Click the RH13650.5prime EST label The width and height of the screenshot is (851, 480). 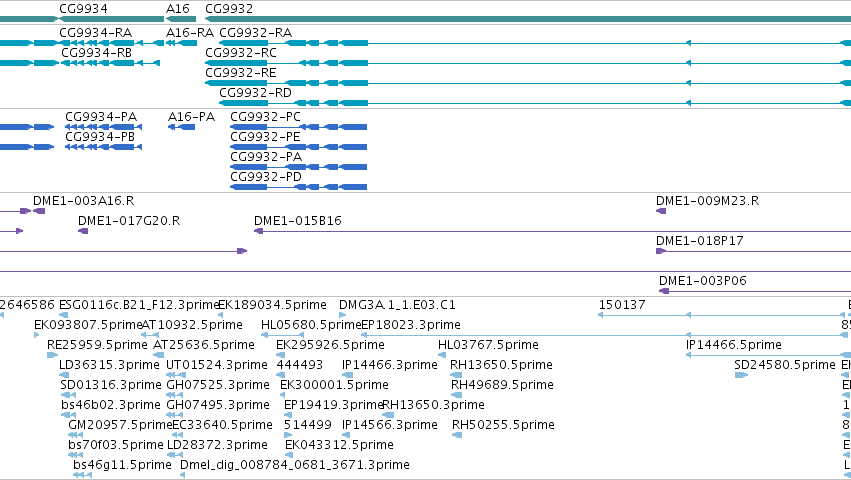[501, 365]
